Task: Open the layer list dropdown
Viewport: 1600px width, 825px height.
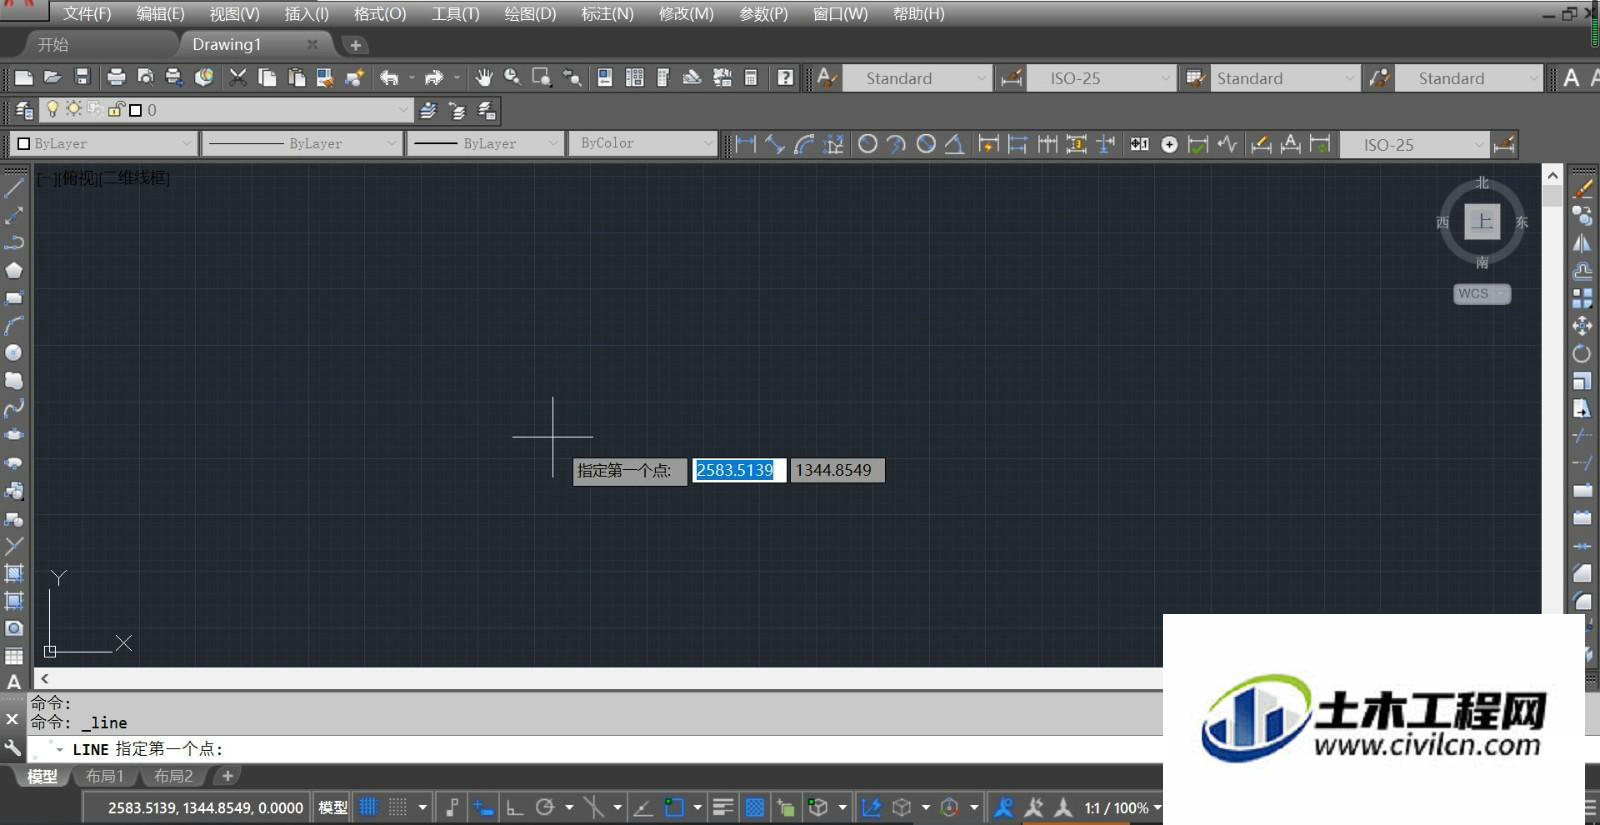Action: pos(403,110)
